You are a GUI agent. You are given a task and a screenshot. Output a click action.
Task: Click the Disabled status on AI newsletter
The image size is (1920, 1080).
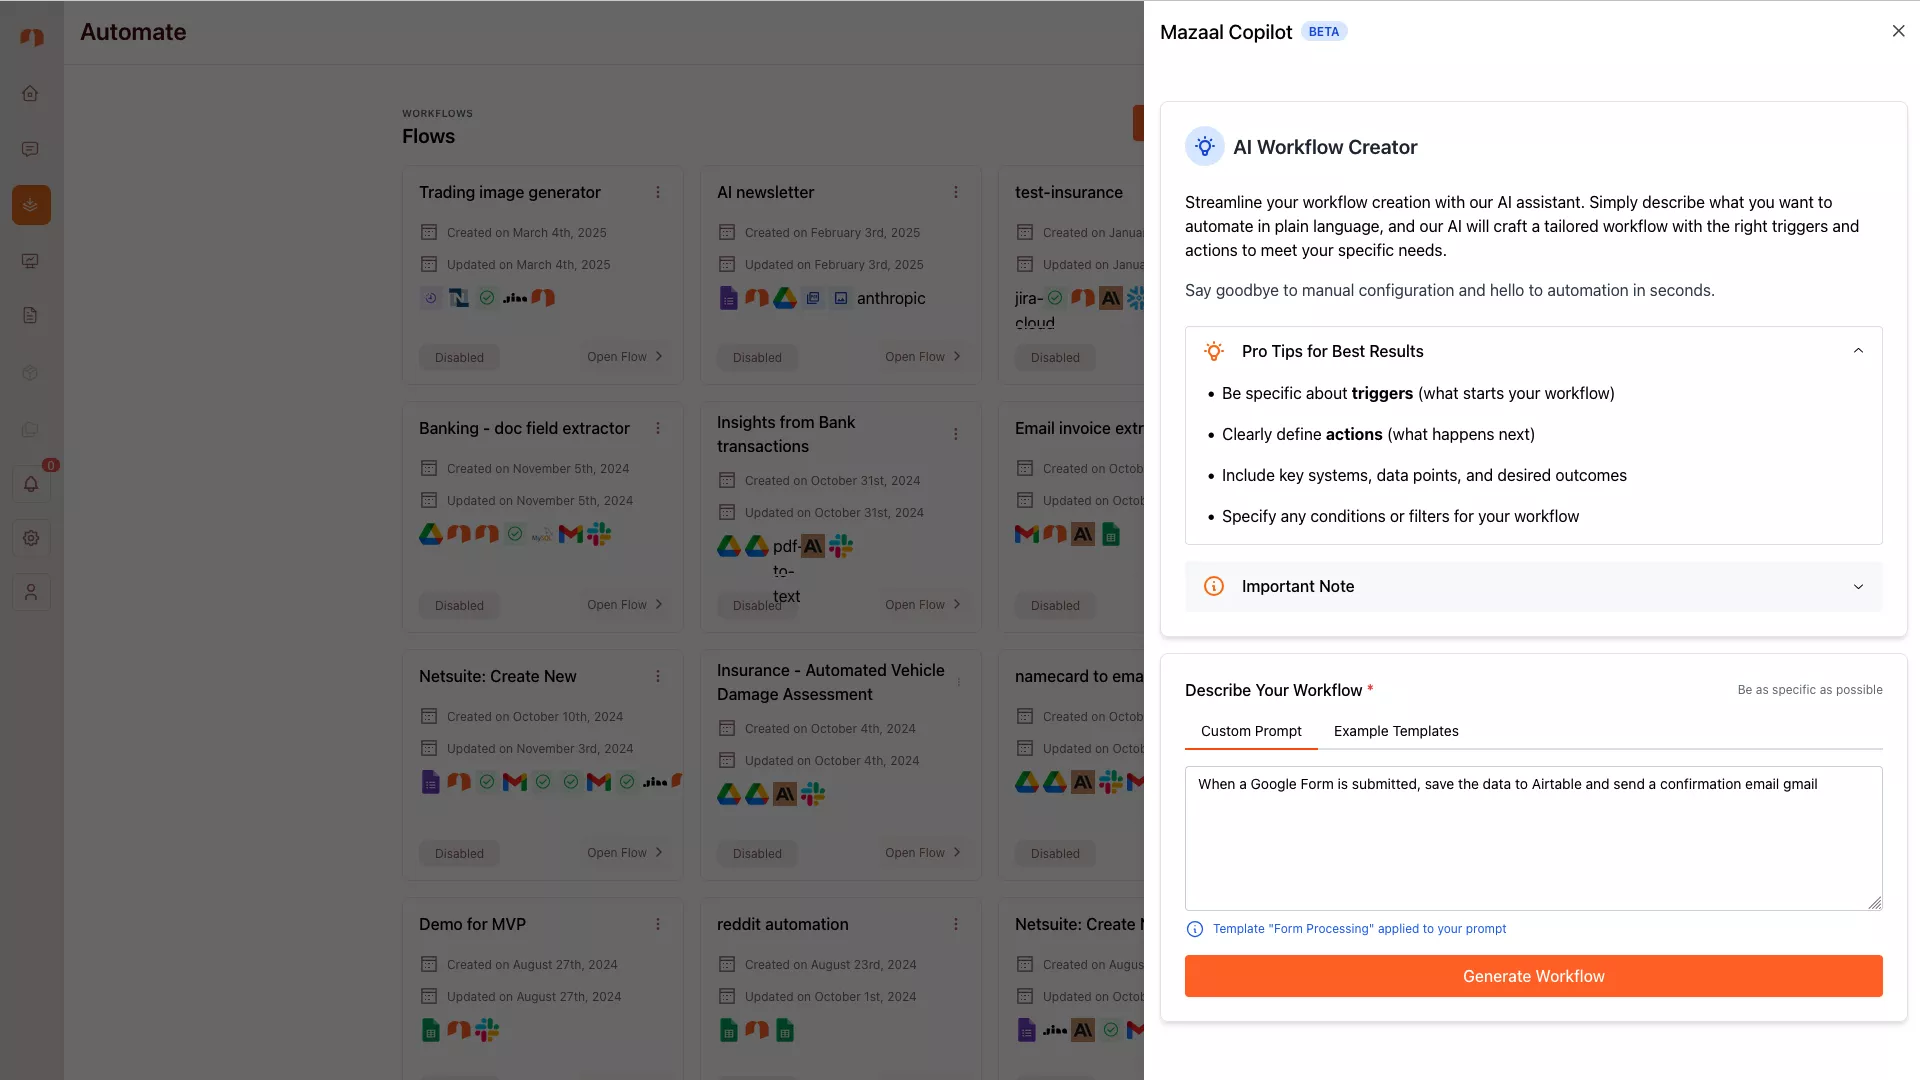pyautogui.click(x=757, y=358)
